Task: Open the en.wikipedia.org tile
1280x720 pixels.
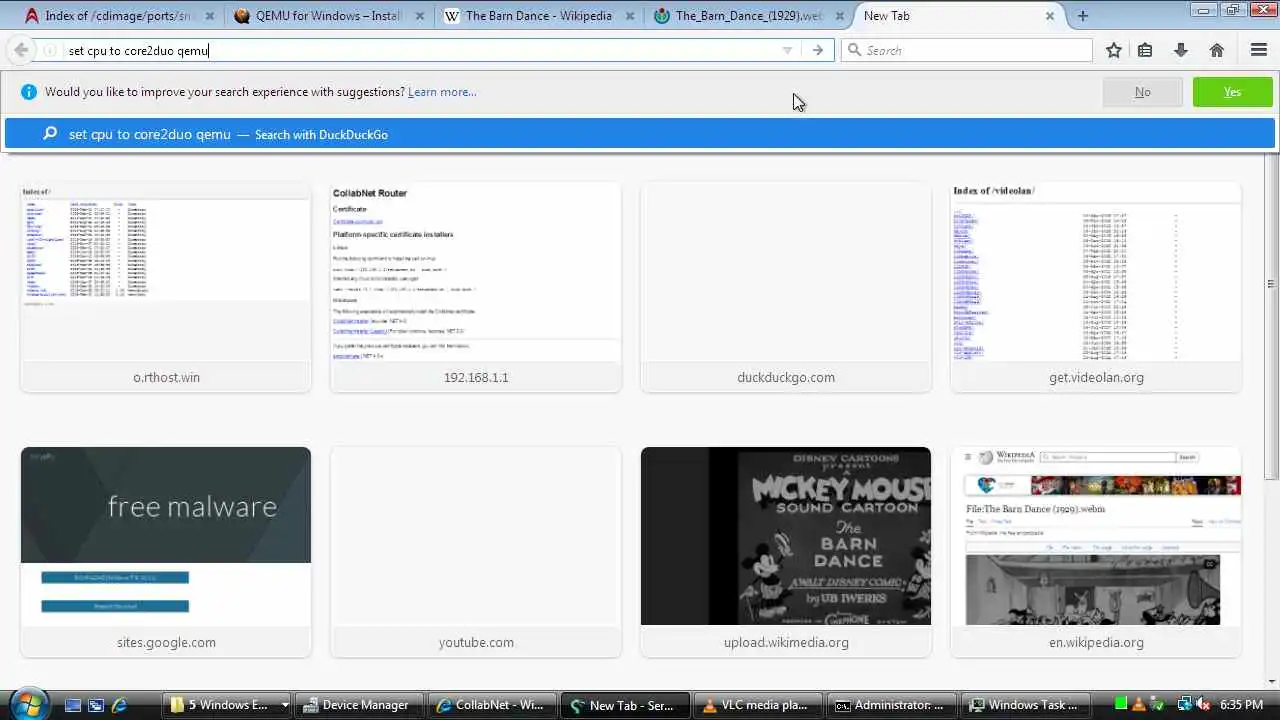Action: point(1096,552)
